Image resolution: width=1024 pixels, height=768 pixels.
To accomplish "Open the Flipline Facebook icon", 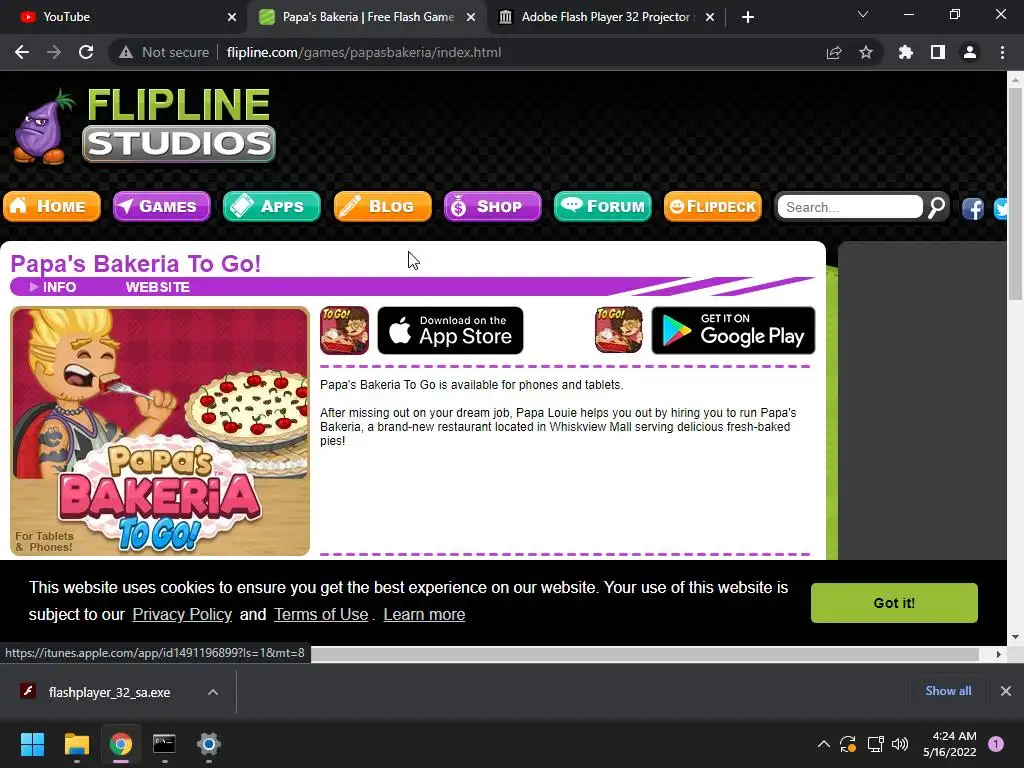I will pos(972,209).
